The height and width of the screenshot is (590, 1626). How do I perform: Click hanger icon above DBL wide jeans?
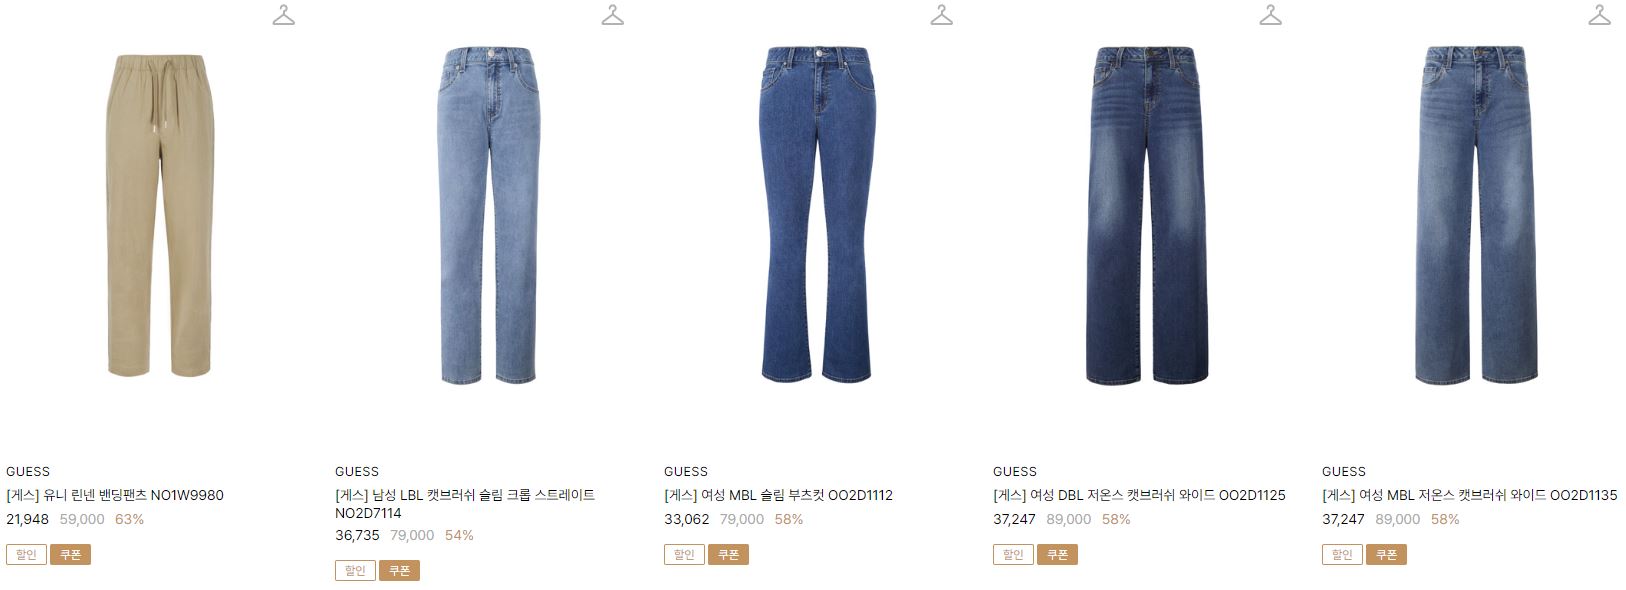(1271, 15)
